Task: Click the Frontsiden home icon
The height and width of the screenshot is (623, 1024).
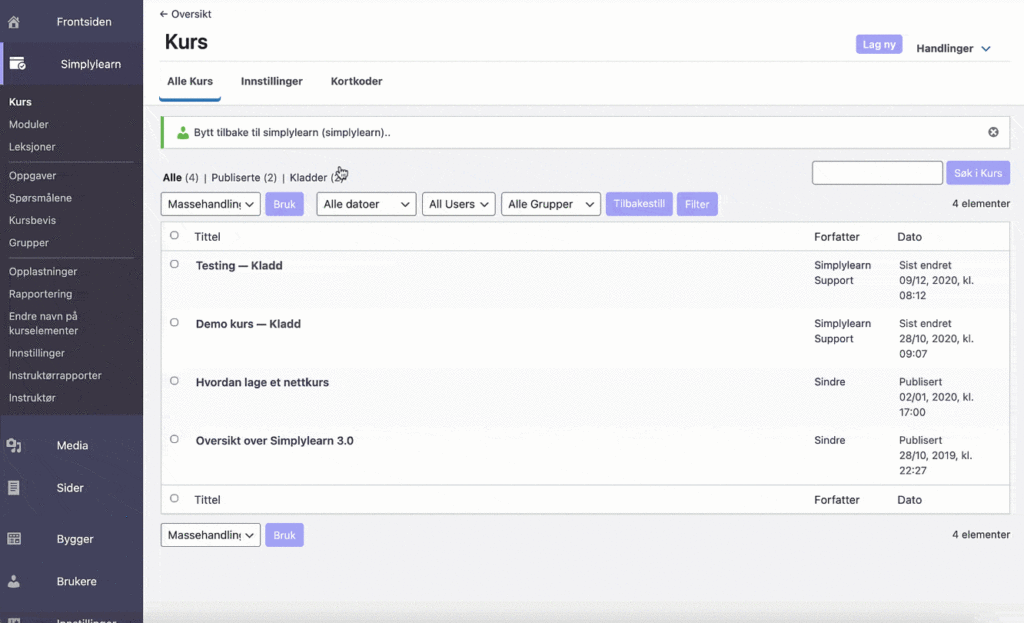Action: coord(14,22)
